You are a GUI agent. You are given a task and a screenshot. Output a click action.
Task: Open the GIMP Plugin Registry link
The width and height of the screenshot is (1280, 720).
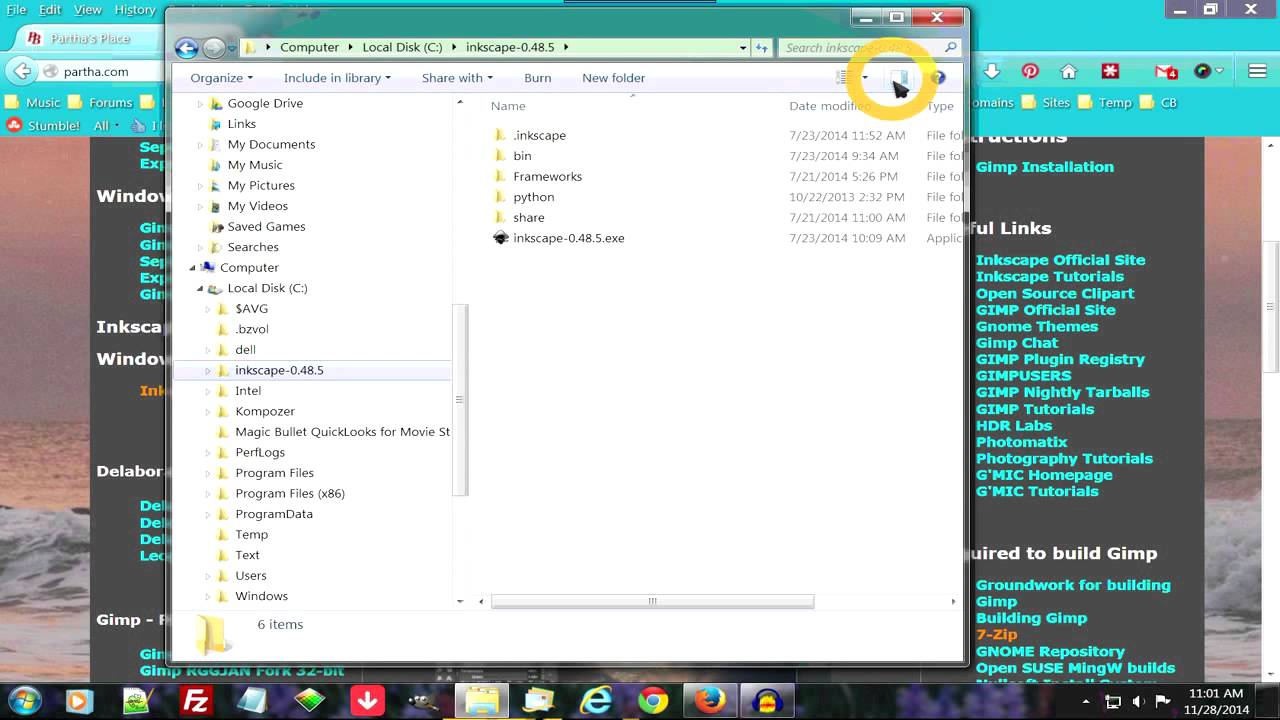click(1060, 359)
